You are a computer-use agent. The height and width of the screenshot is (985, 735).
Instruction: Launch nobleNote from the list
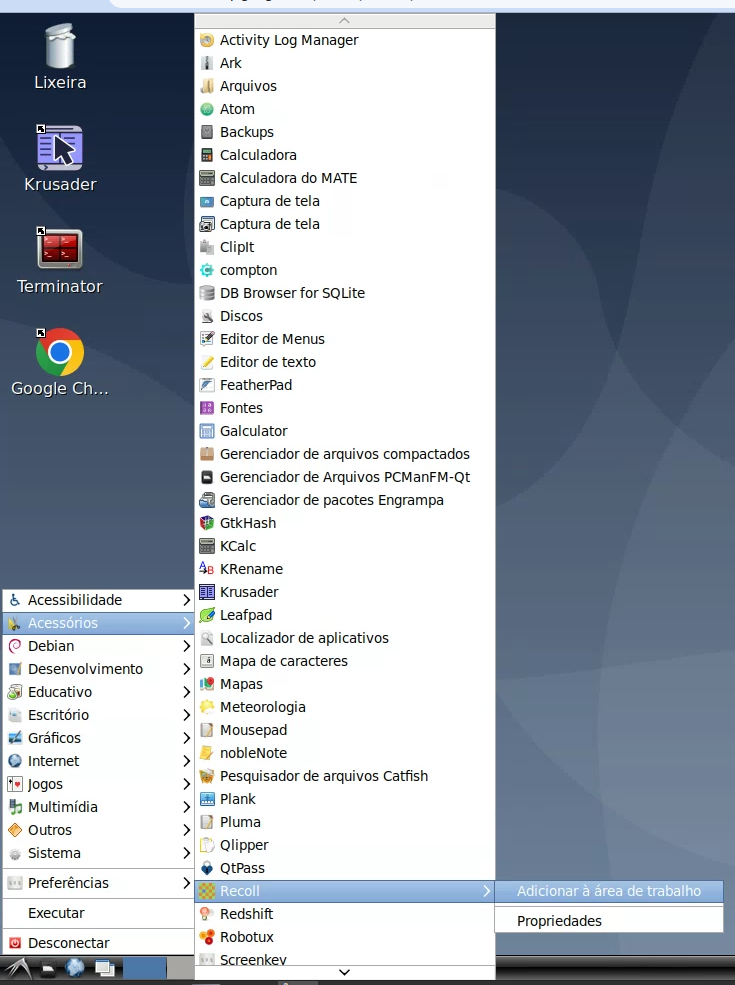[x=345, y=753]
